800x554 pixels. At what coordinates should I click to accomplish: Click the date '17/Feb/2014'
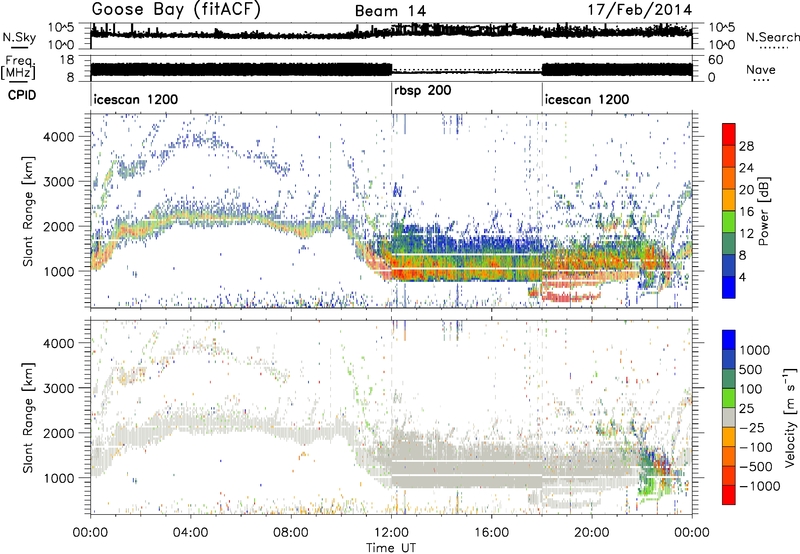640,10
